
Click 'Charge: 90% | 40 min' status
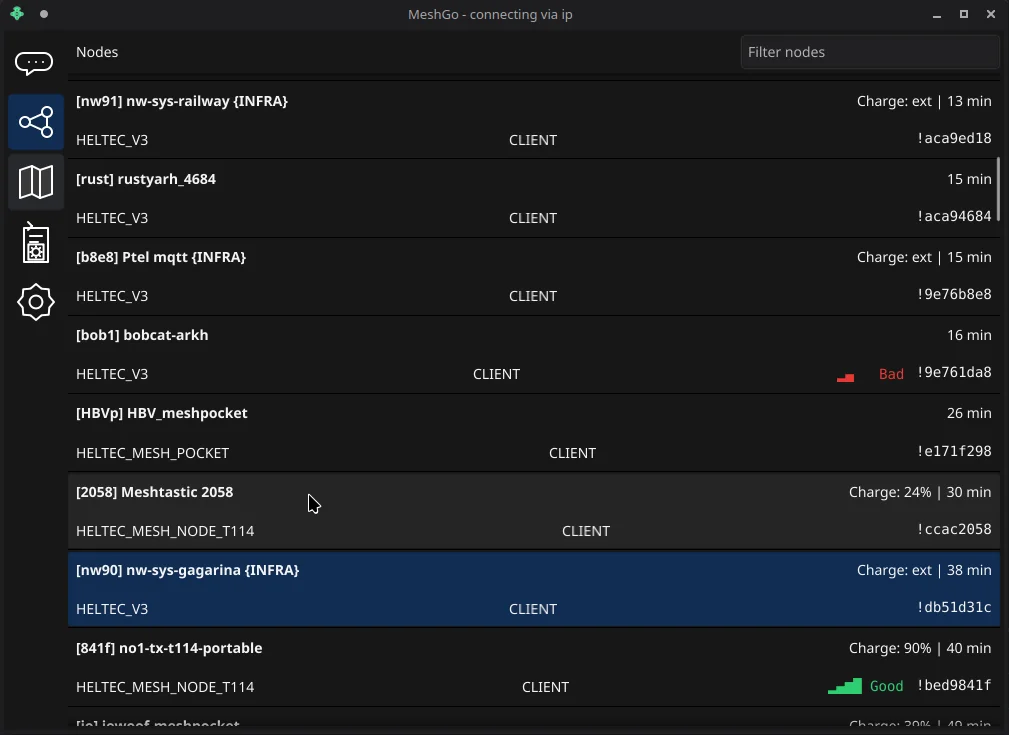coord(920,648)
